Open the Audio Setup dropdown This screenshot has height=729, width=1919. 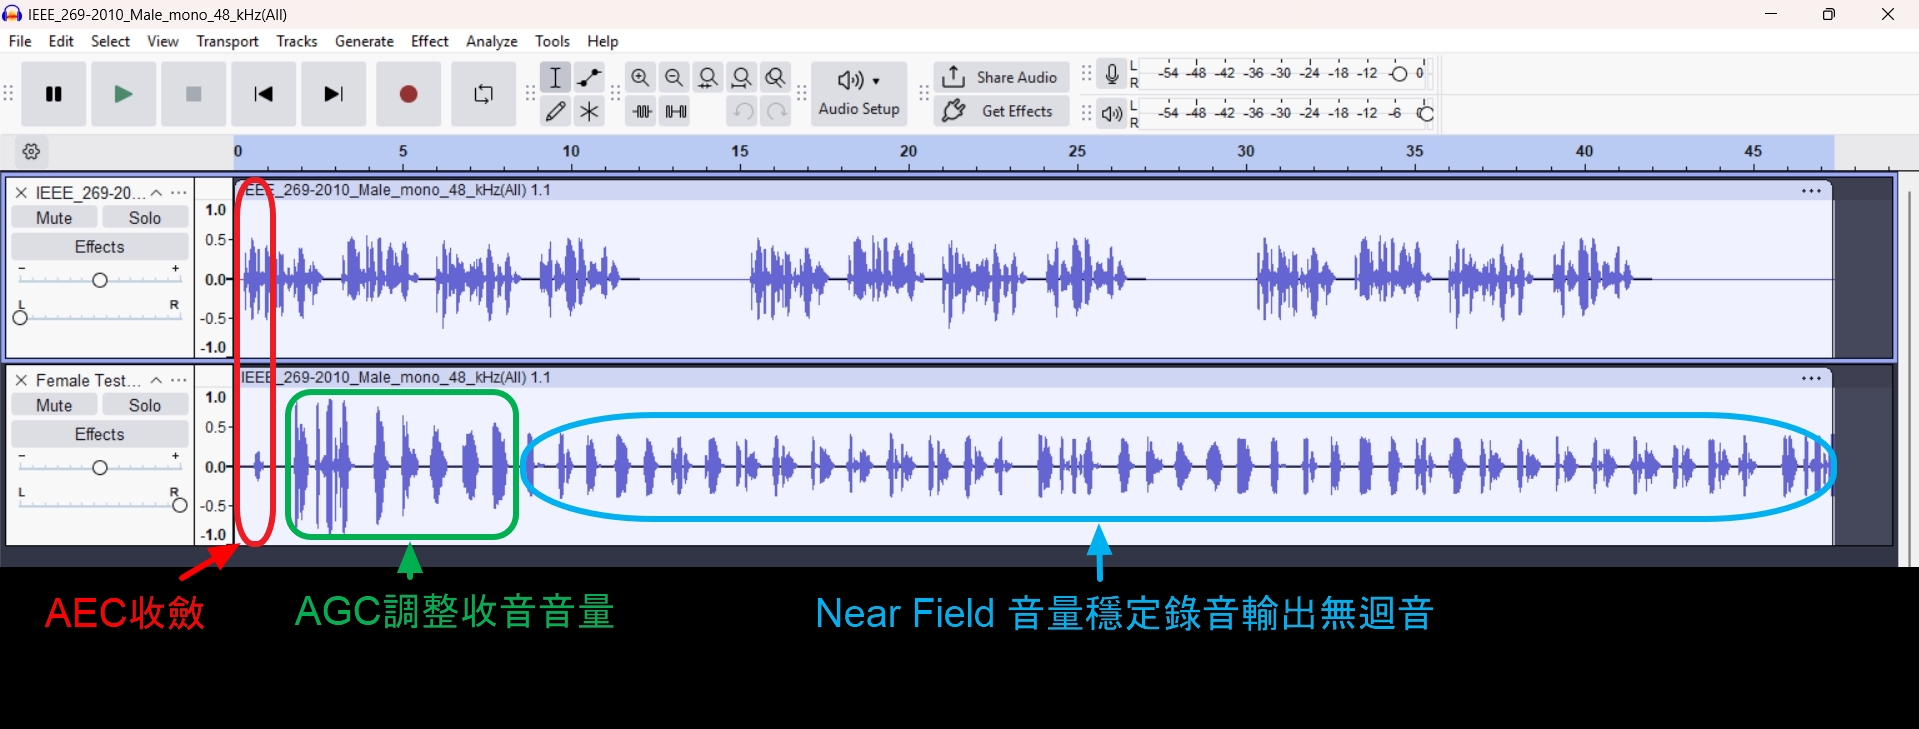pyautogui.click(x=859, y=93)
